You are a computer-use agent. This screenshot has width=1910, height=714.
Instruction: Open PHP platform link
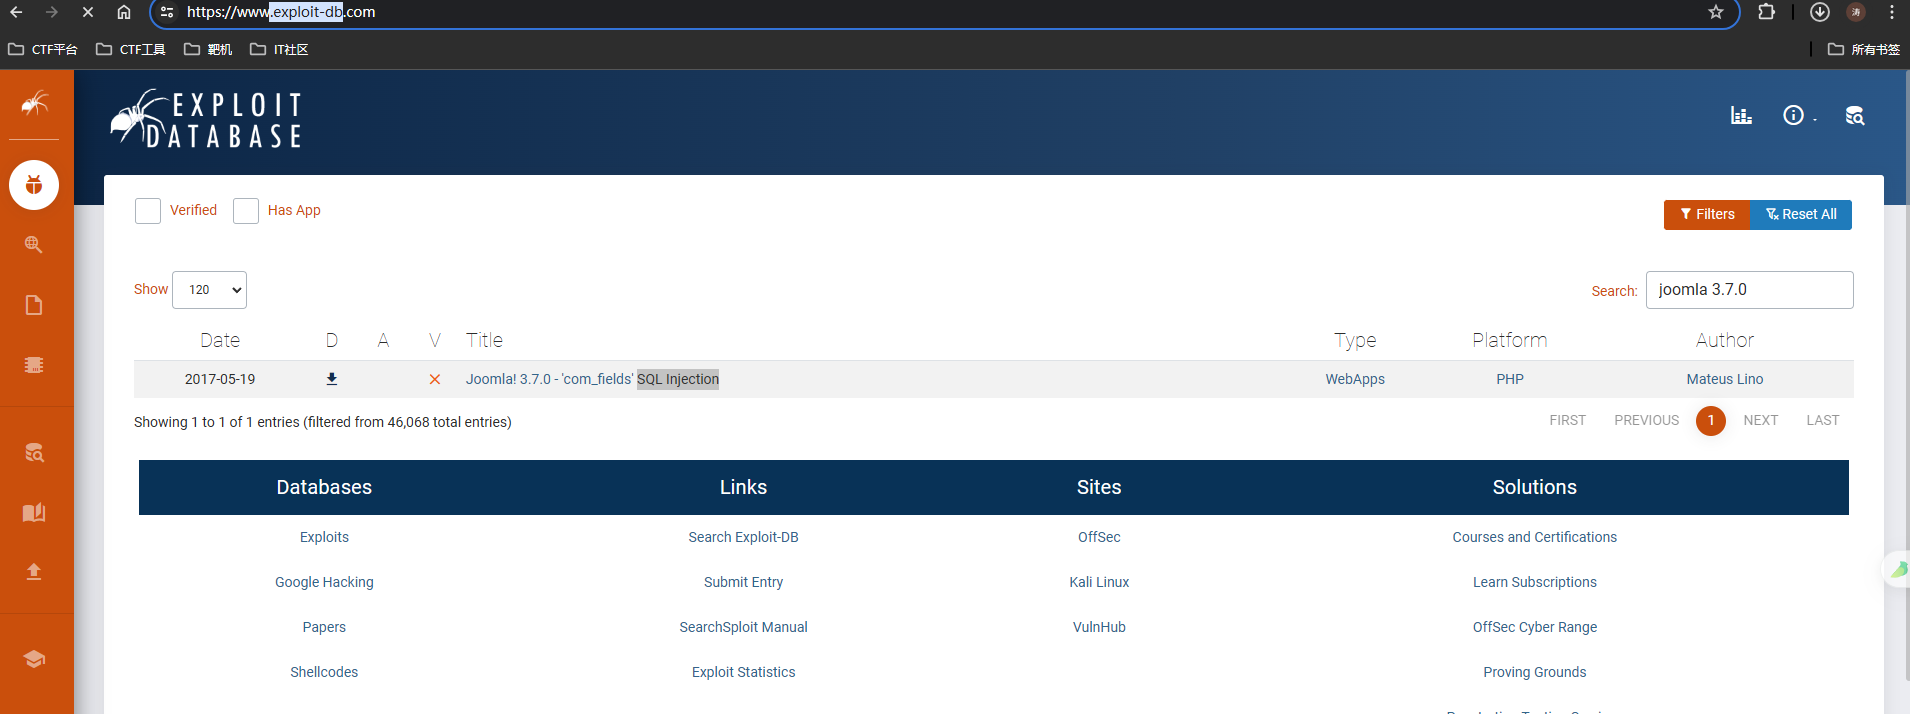pyautogui.click(x=1510, y=379)
